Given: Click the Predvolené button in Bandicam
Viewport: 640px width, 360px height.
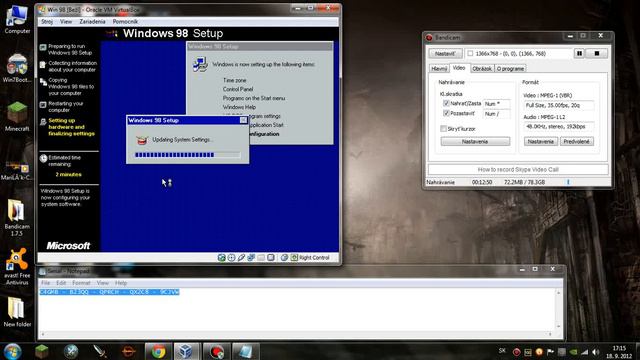Looking at the screenshot, I should tap(577, 142).
